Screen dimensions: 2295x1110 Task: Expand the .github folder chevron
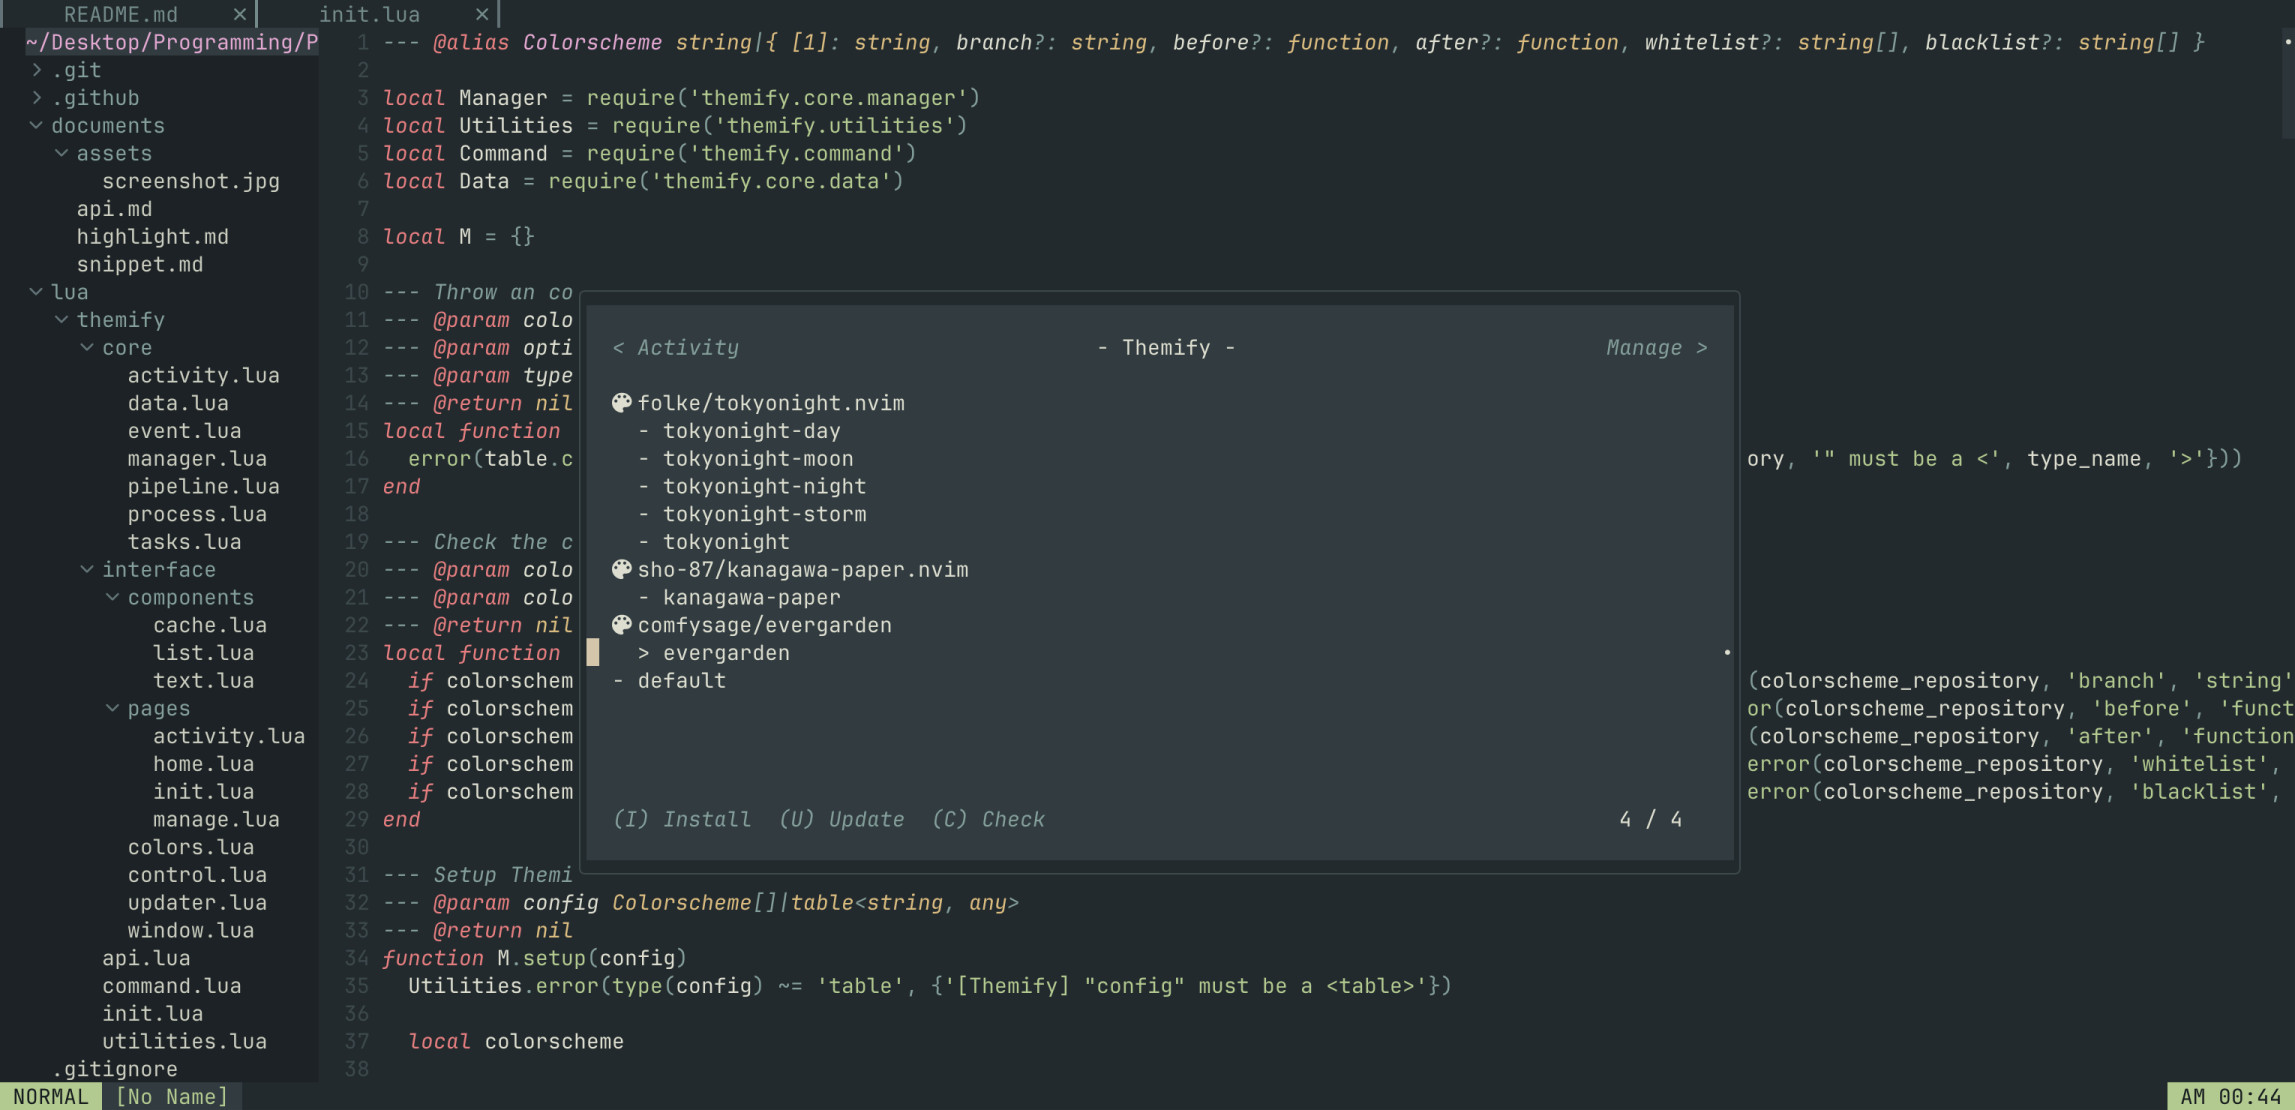click(37, 98)
